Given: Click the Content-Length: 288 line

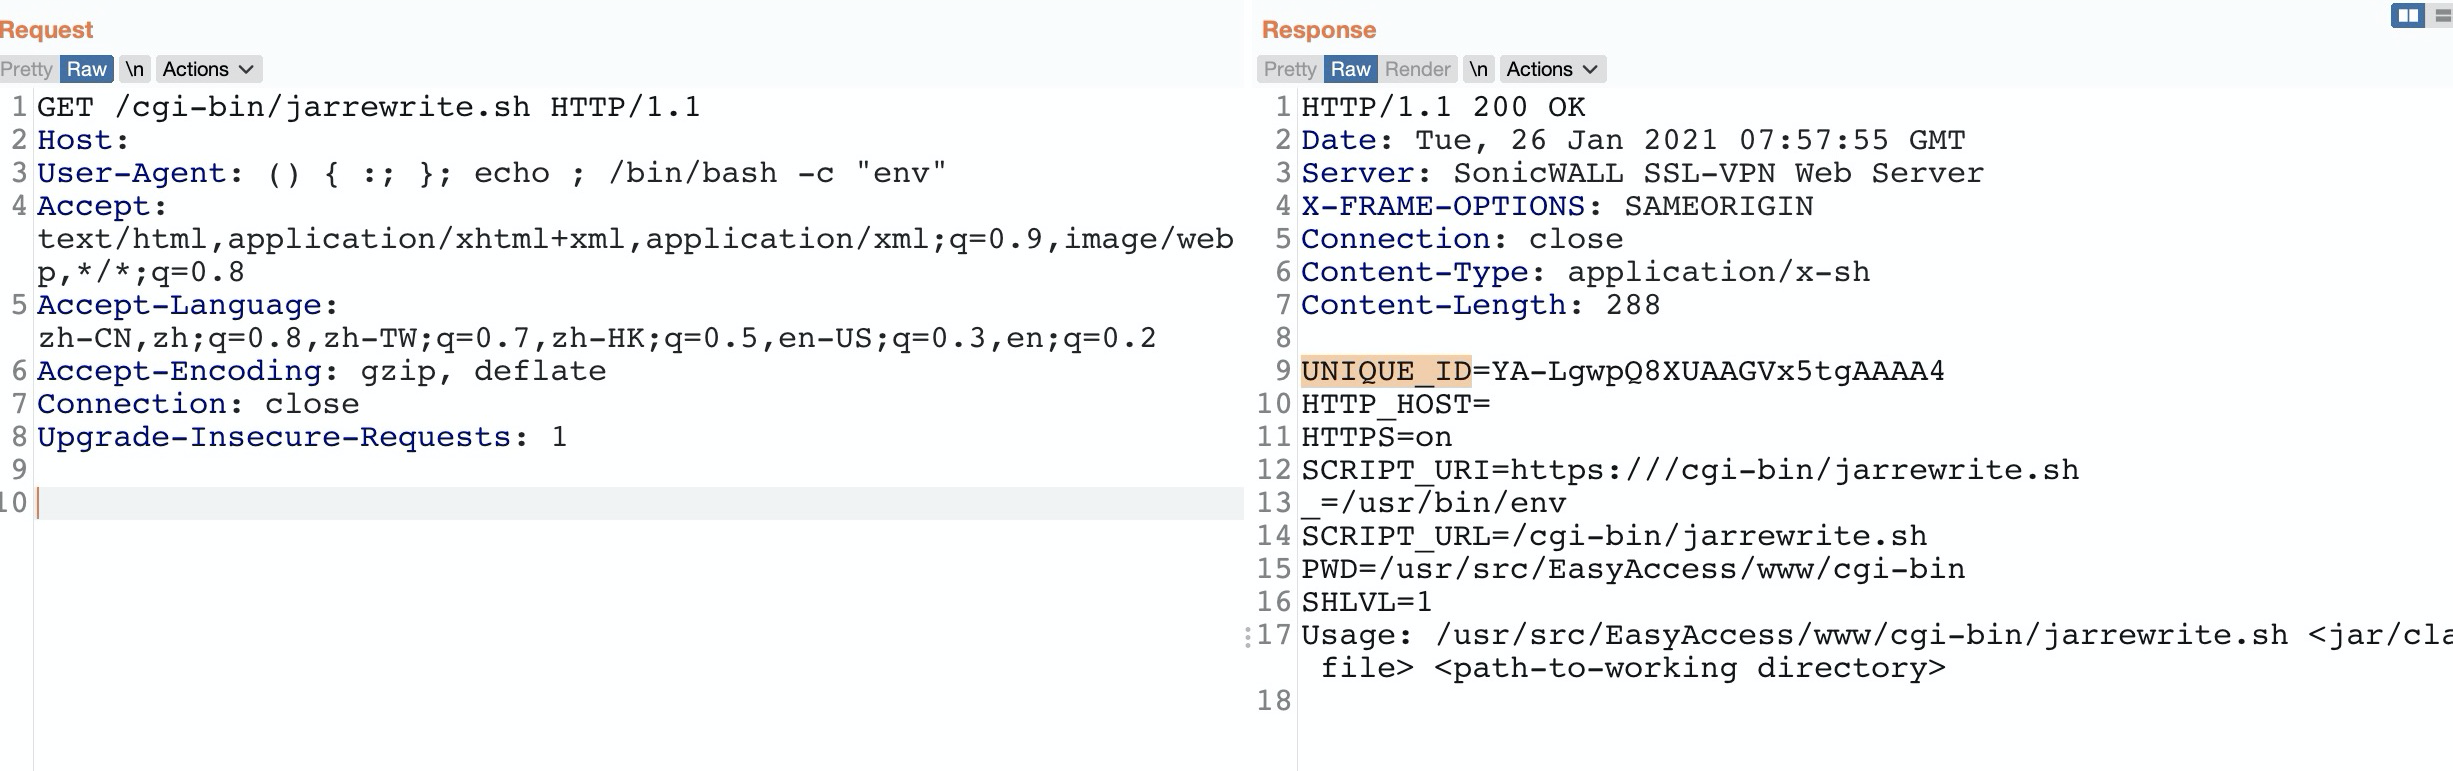Looking at the screenshot, I should point(1480,305).
